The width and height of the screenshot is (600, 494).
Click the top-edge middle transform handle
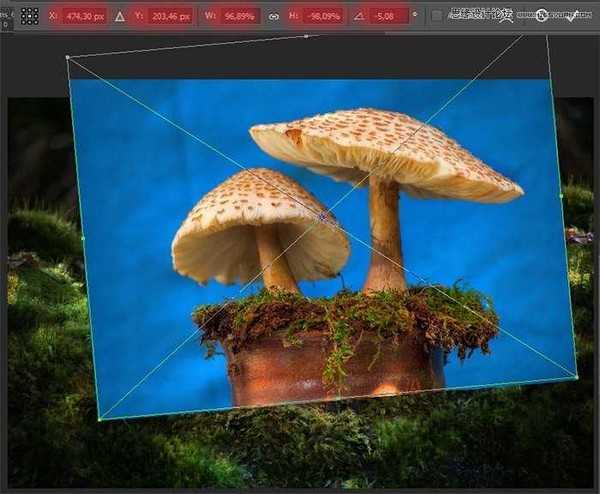tap(306, 36)
